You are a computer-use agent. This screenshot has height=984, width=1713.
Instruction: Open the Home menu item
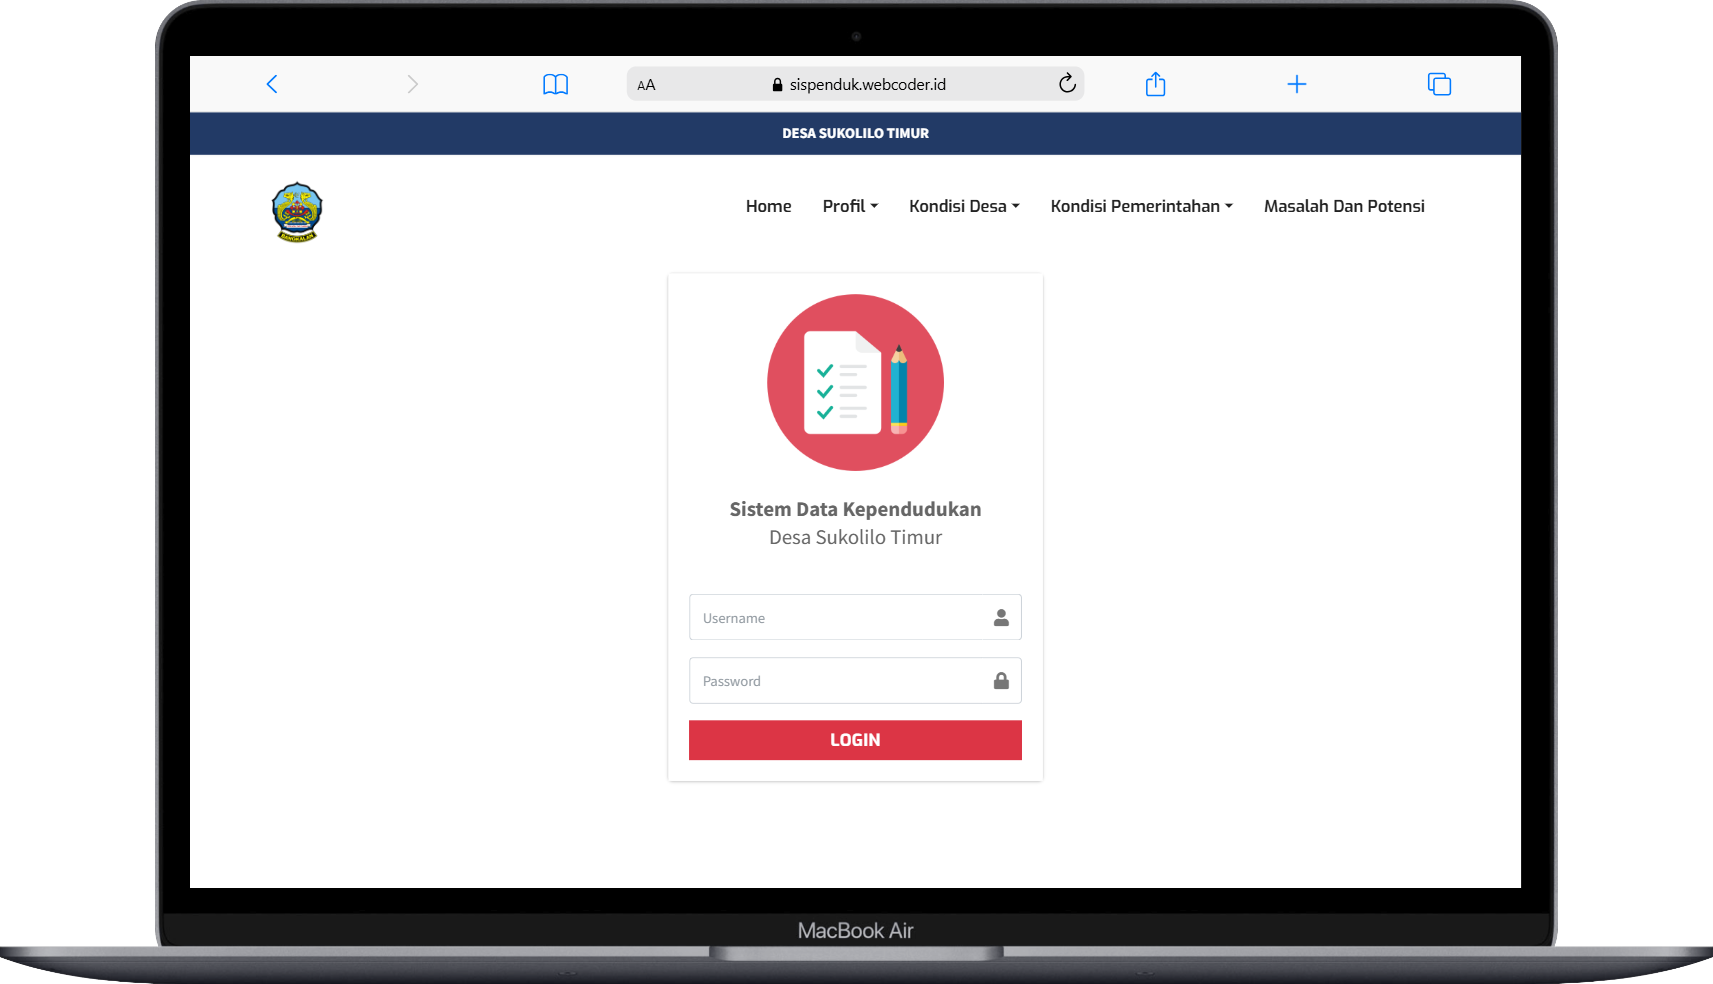click(768, 206)
